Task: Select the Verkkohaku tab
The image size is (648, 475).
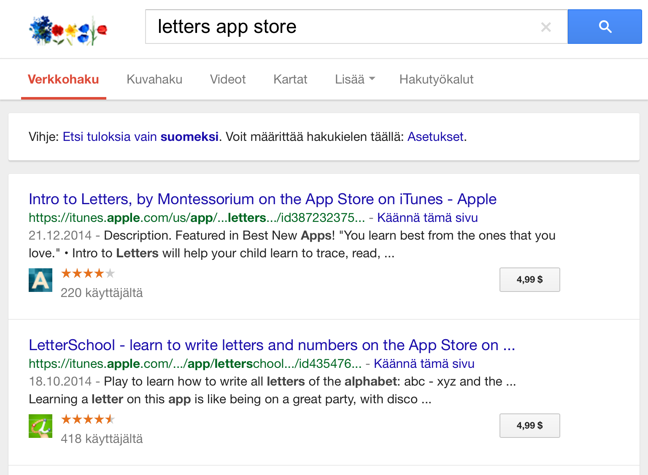Action: [x=63, y=79]
